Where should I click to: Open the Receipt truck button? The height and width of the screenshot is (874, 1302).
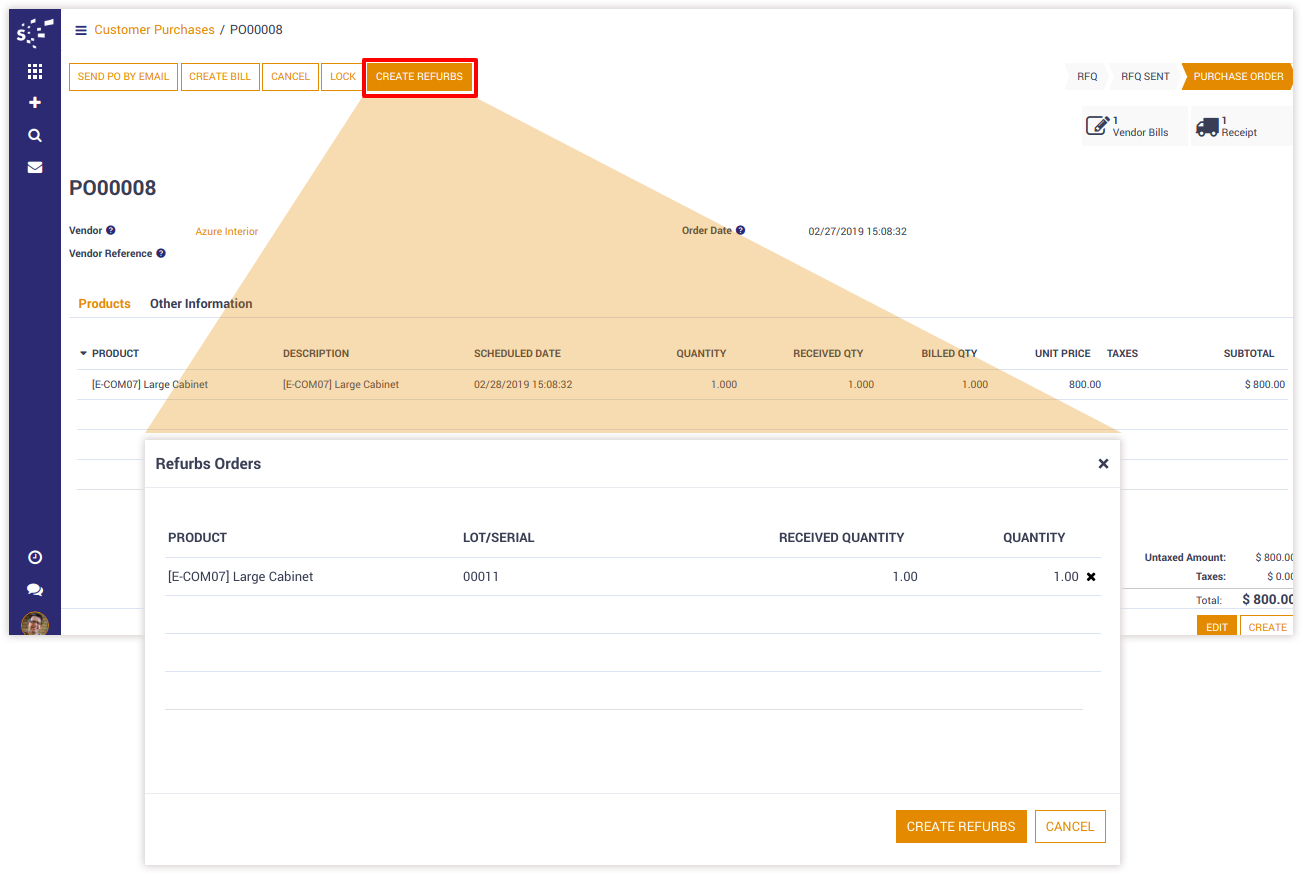(x=1238, y=127)
